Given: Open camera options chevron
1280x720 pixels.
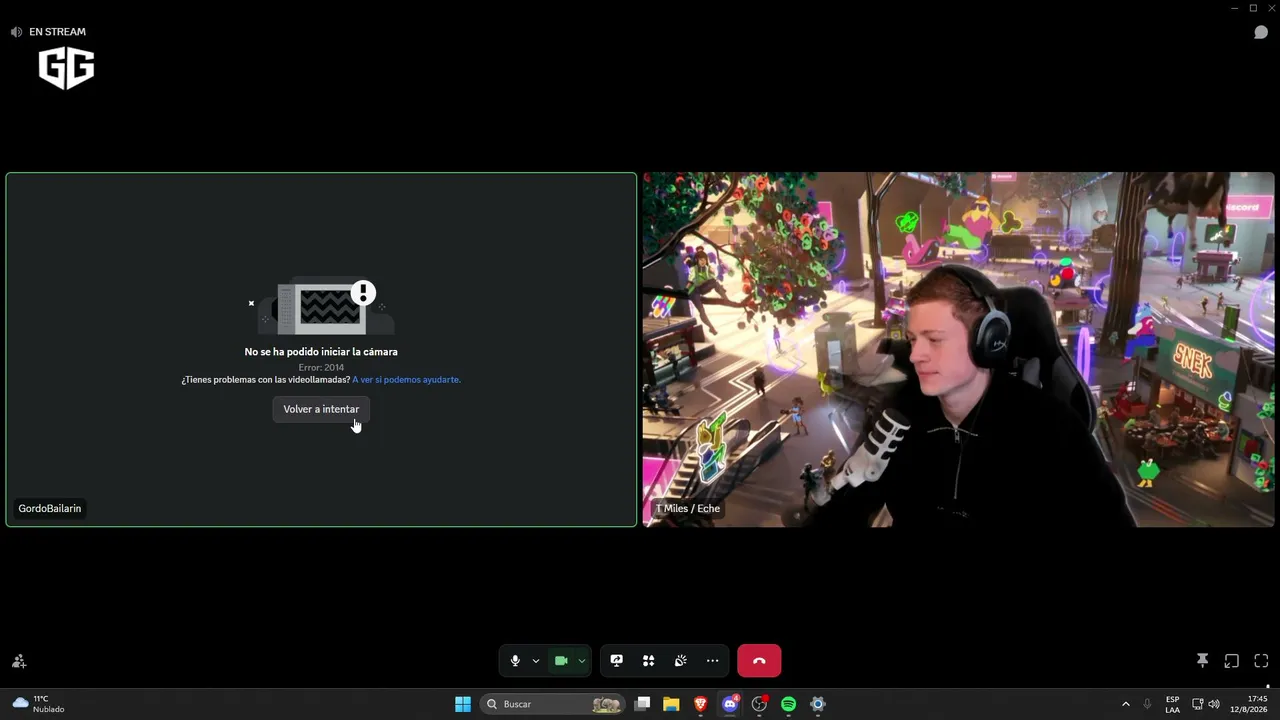Looking at the screenshot, I should pos(581,661).
